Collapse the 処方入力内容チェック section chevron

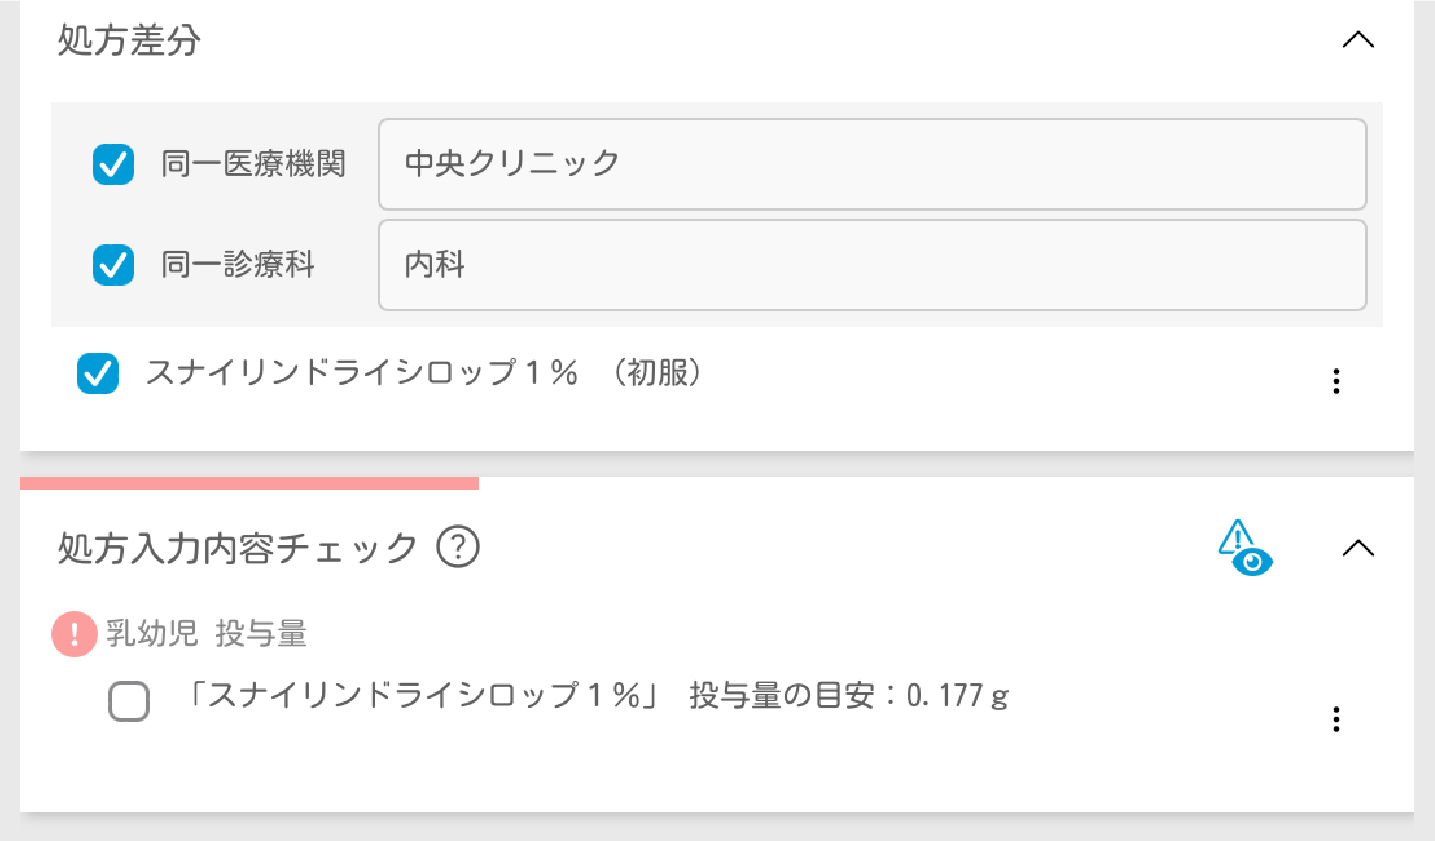[1357, 548]
